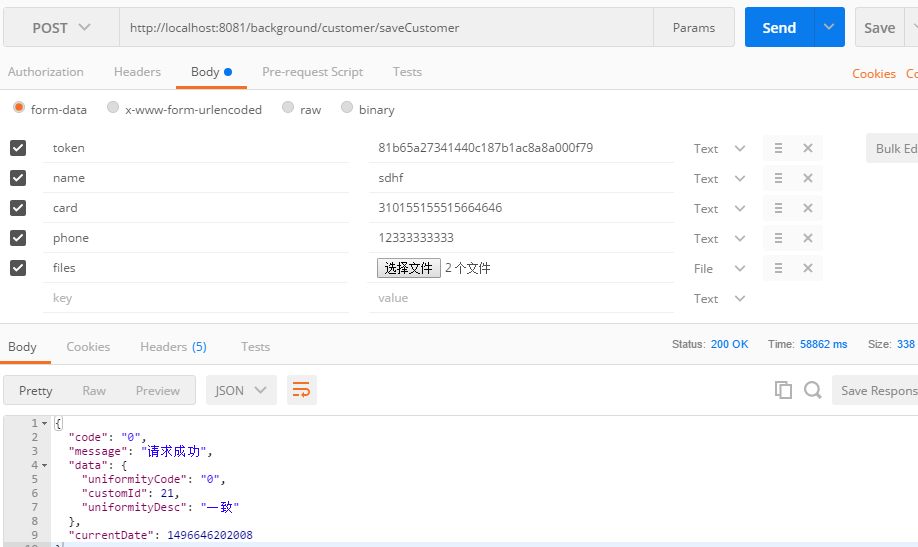Image resolution: width=918 pixels, height=547 pixels.
Task: Open the response Tests tab
Action: click(x=255, y=347)
